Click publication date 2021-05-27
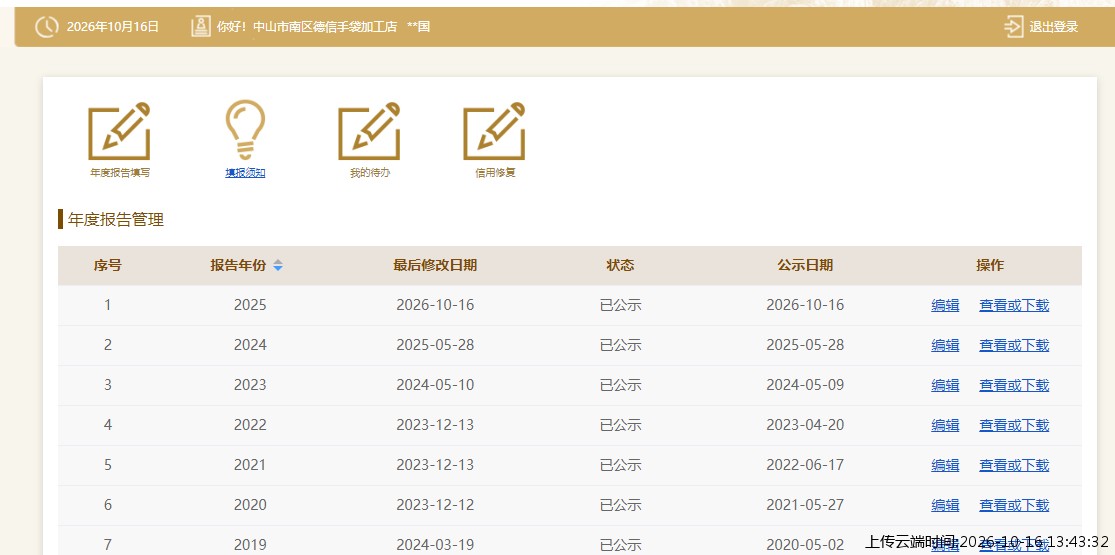Screen dimensions: 1115x555 805,505
